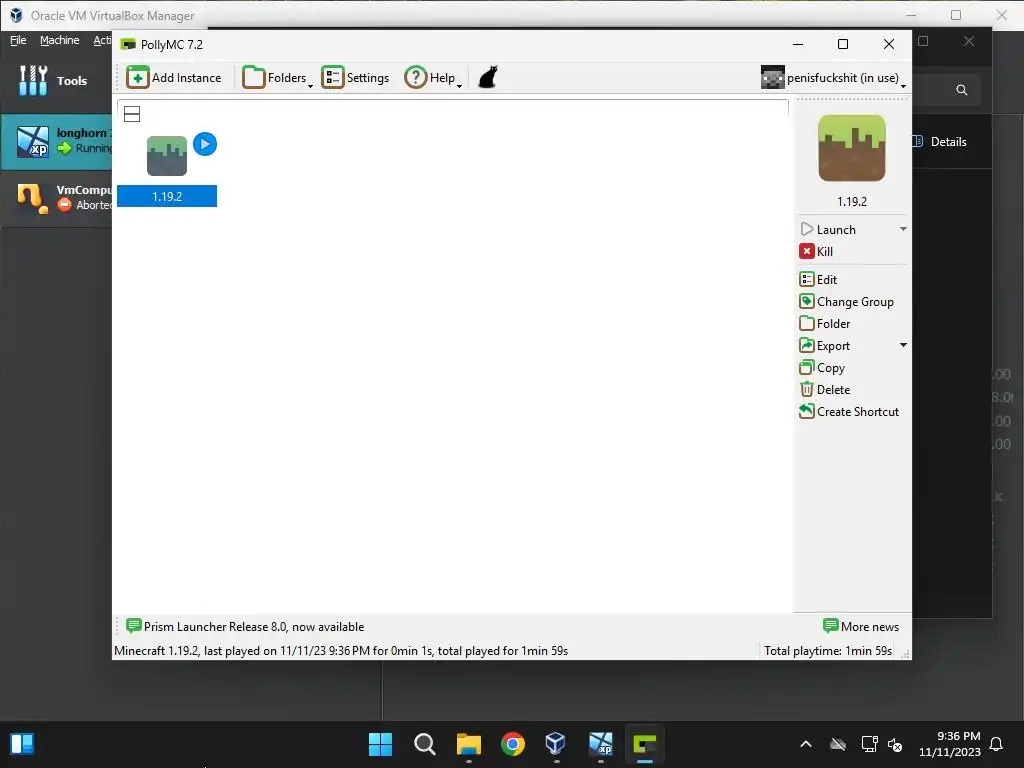This screenshot has width=1024, height=768.
Task: Click Create Shortcut action
Action: coord(849,411)
